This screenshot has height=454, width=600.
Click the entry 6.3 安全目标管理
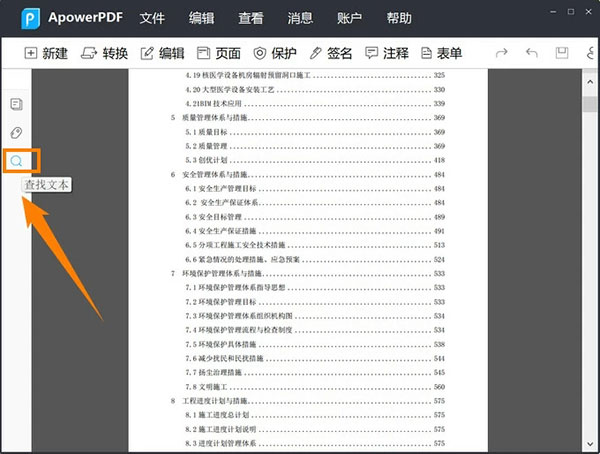pos(315,217)
